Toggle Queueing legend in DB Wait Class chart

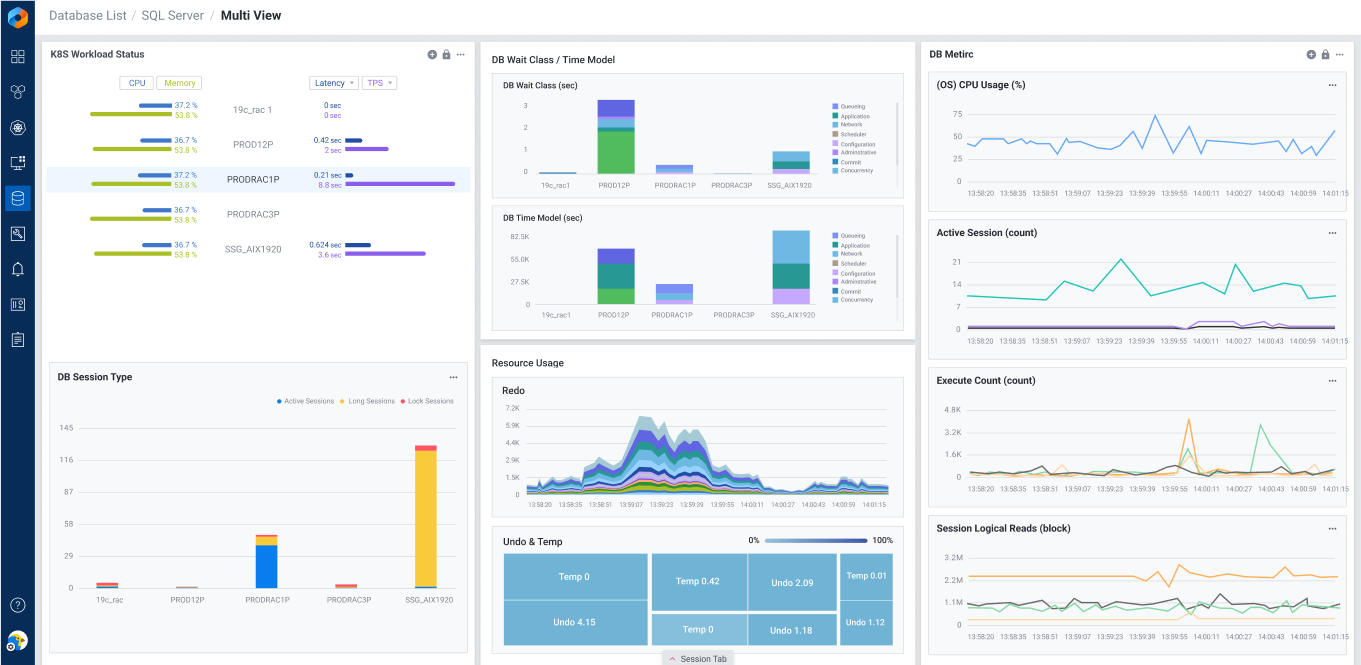pyautogui.click(x=848, y=106)
